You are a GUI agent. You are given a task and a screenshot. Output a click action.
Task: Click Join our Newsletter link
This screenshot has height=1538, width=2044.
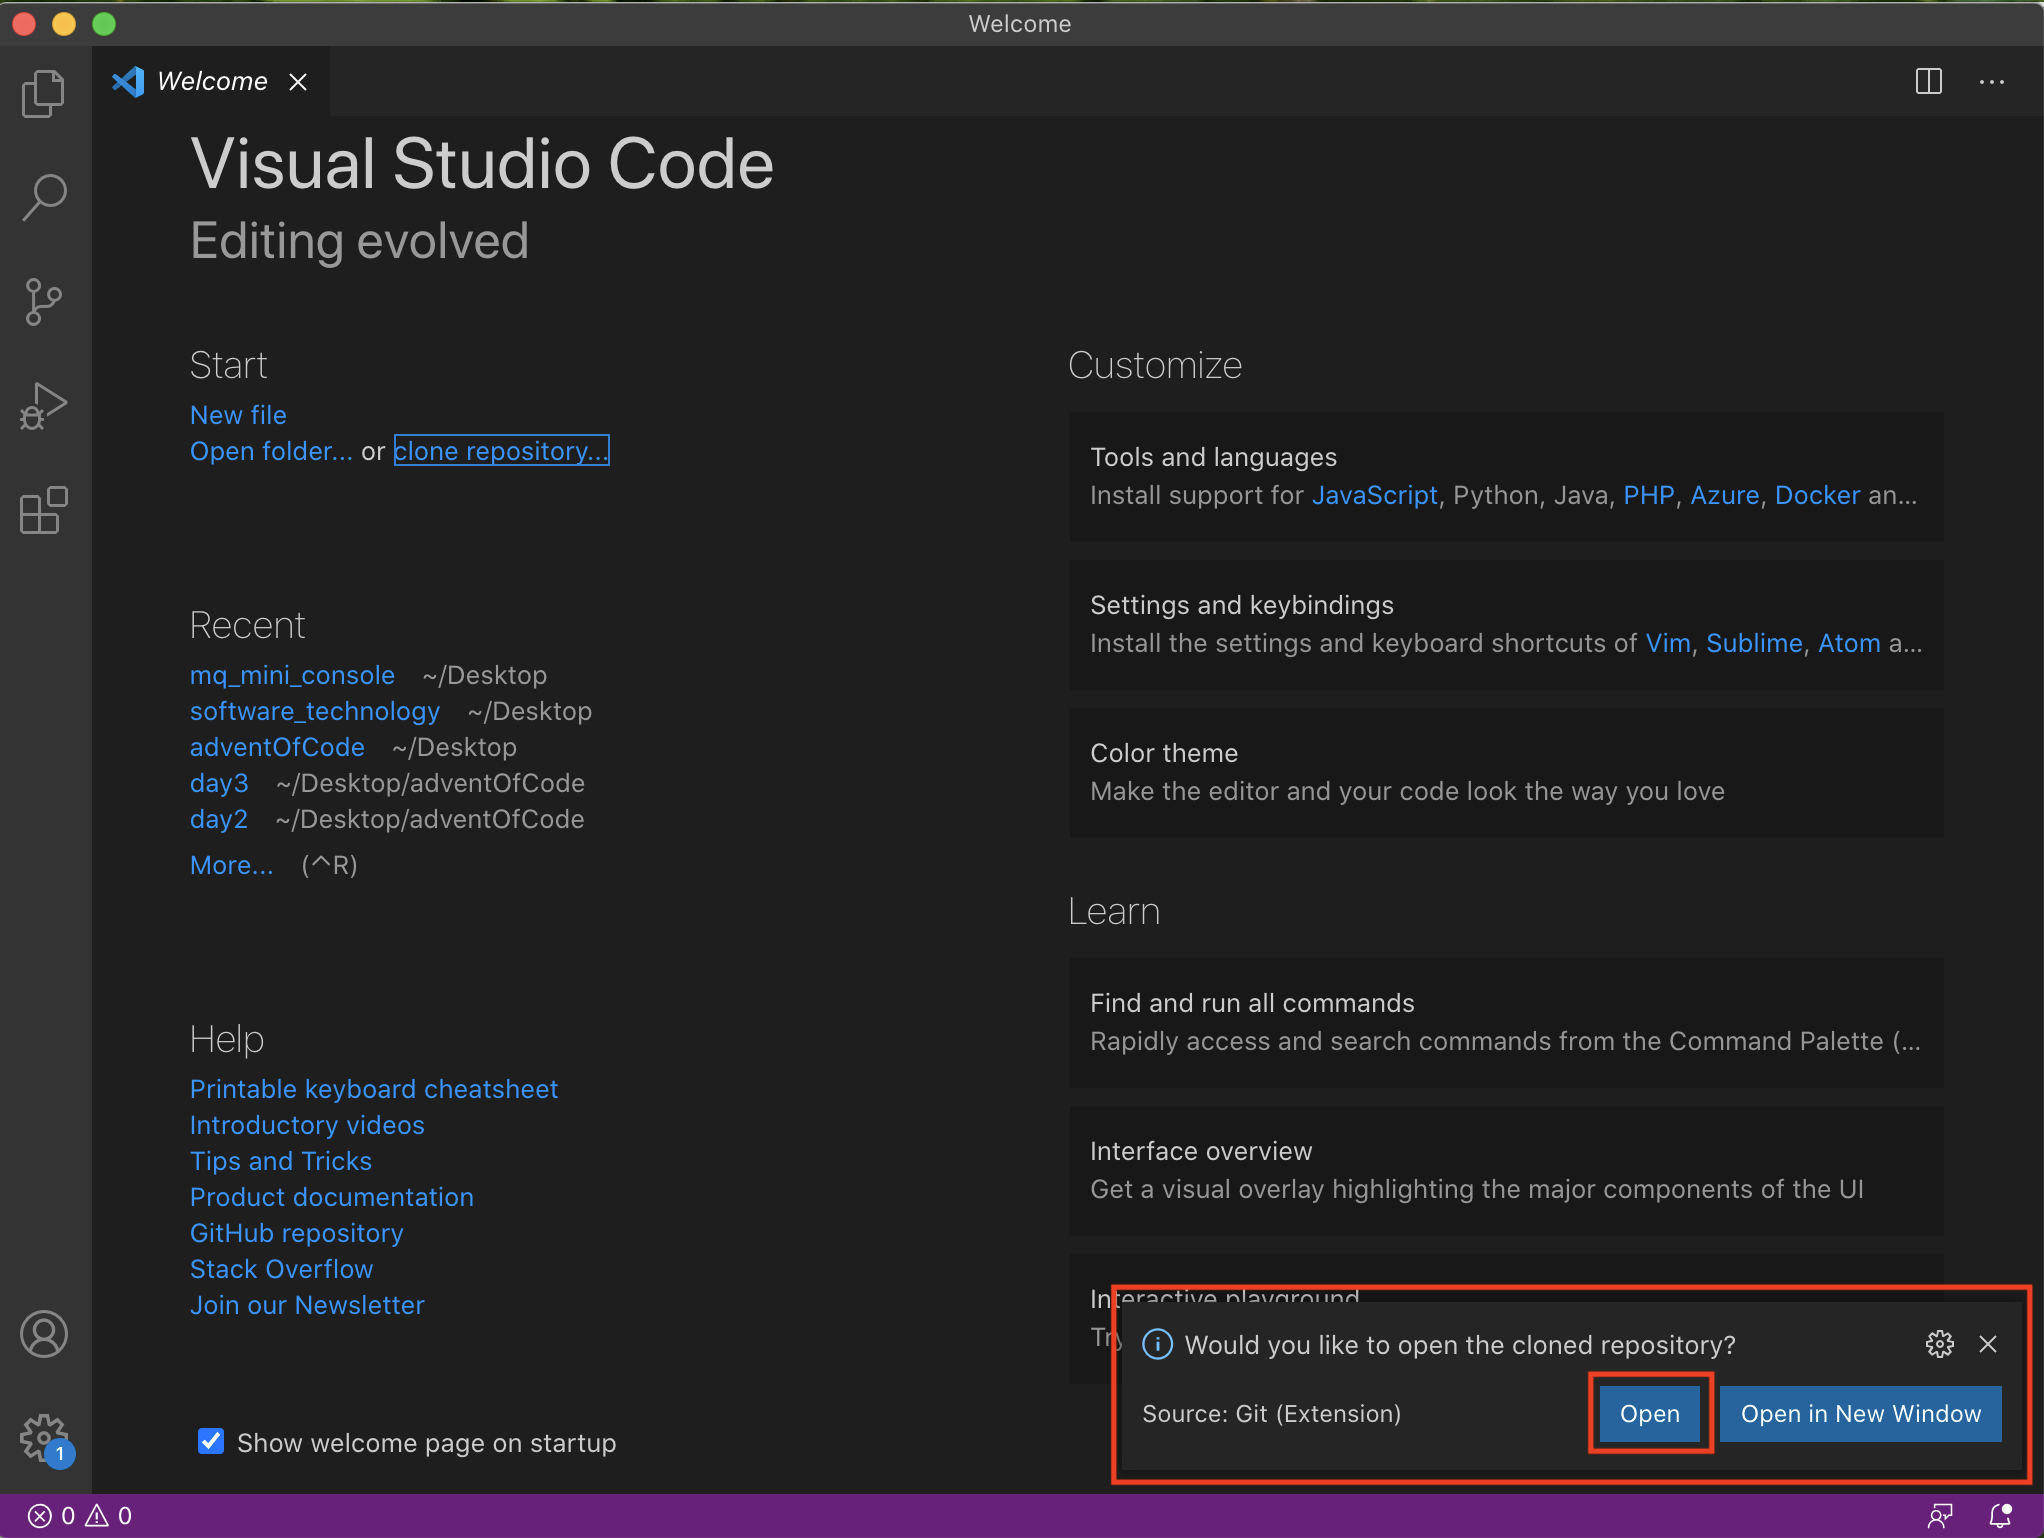pos(307,1305)
